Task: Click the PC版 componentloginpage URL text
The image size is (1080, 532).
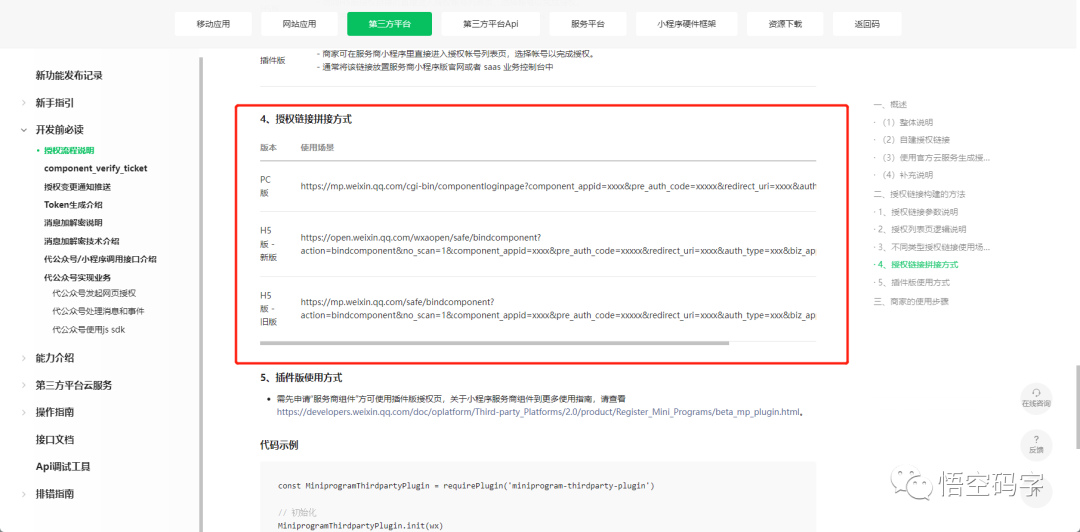Action: 558,186
